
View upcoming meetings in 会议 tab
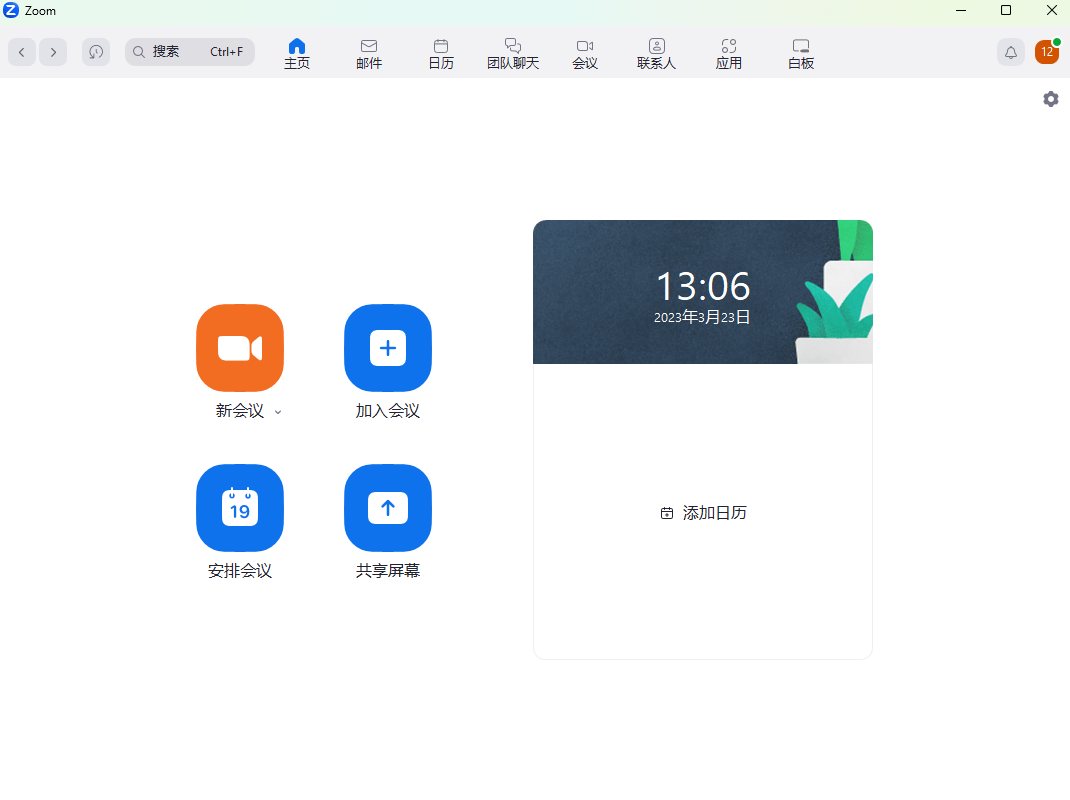pos(584,52)
